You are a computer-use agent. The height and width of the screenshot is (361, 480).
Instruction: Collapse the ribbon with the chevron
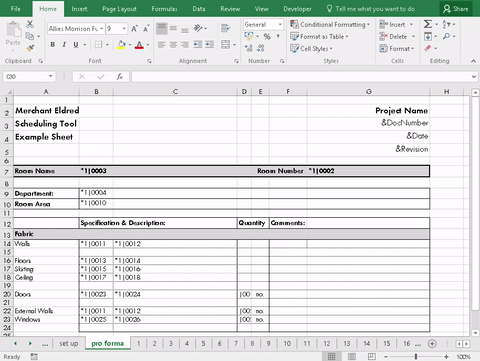pos(473,61)
